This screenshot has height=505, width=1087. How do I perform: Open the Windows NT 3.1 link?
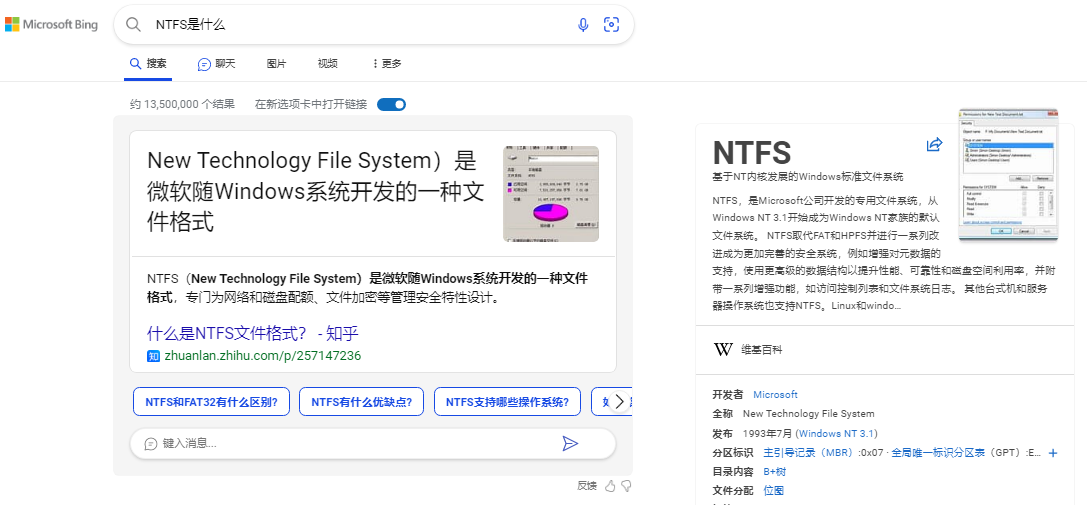click(837, 434)
